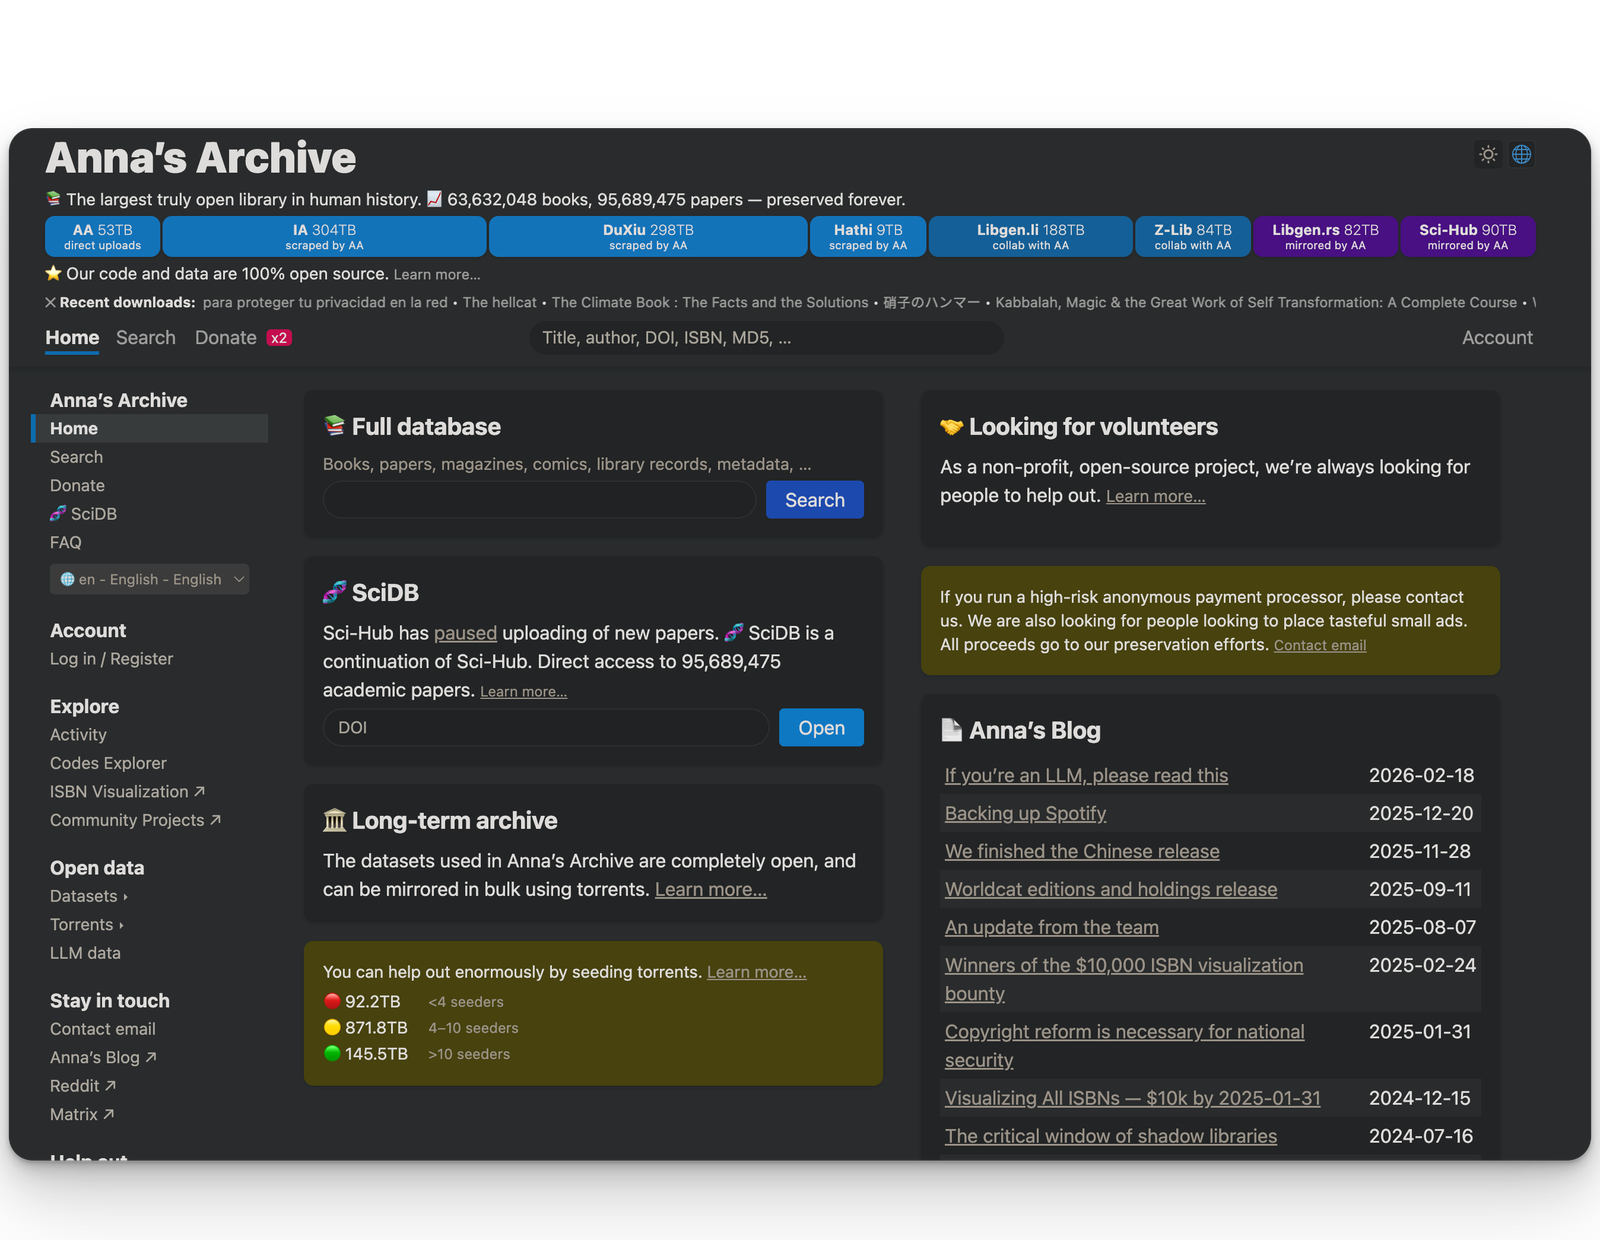Toggle the light/dark theme sun icon
Viewport: 1600px width, 1240px height.
[x=1488, y=154]
